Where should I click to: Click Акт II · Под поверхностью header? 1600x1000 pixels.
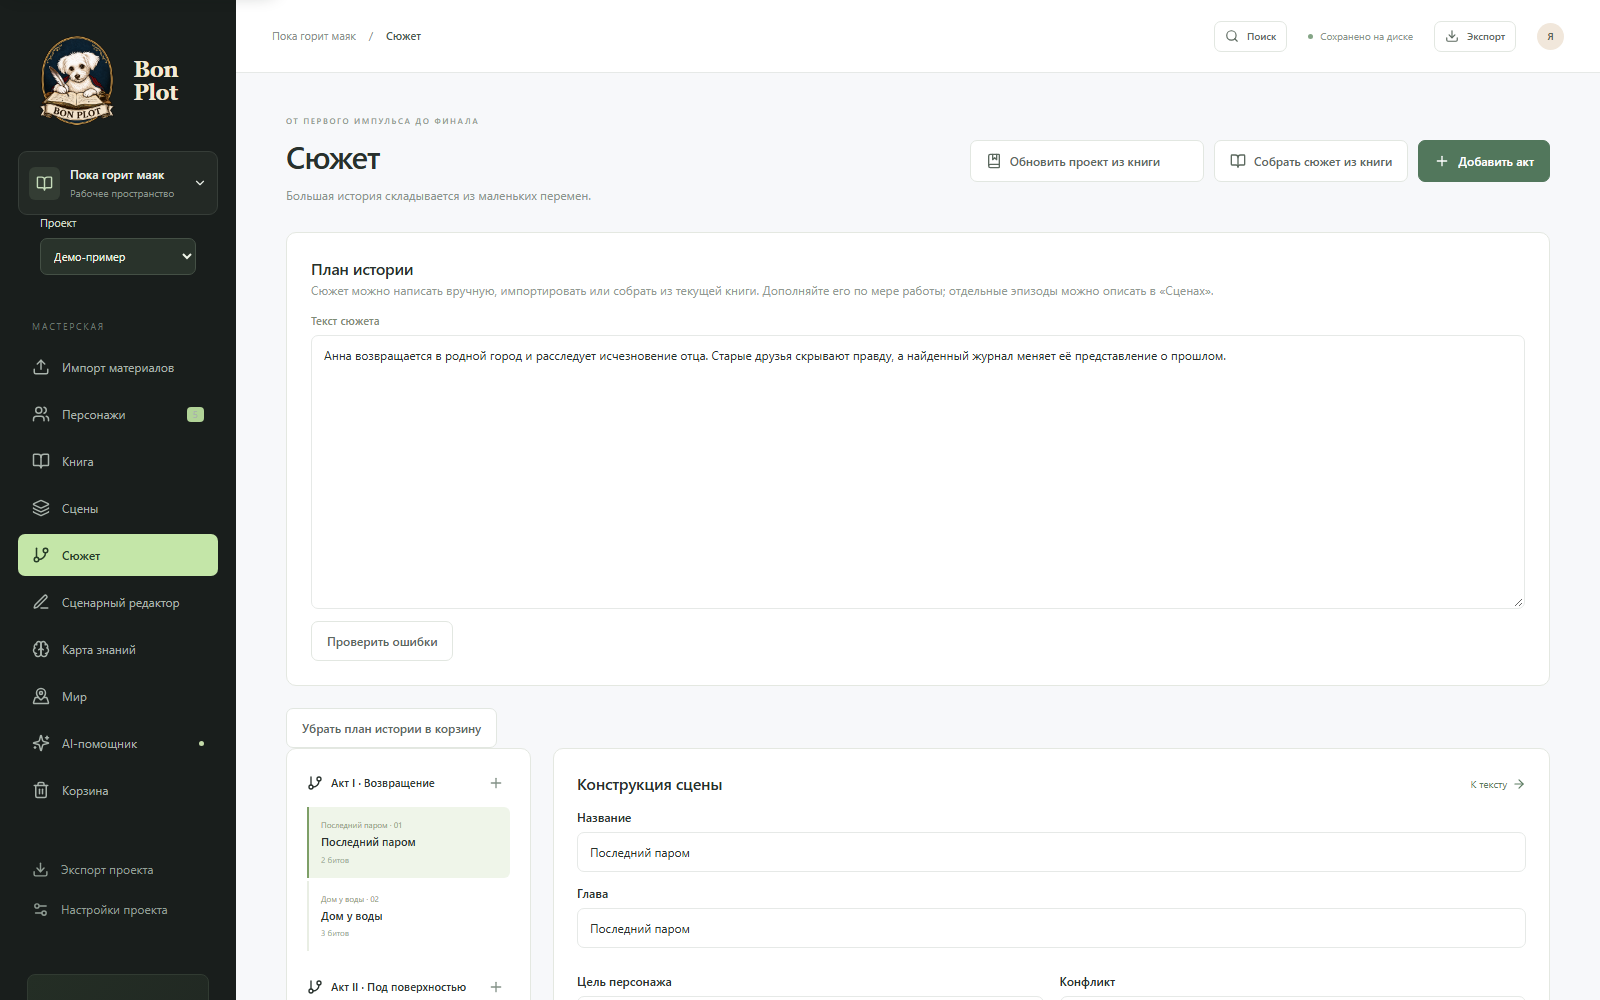tap(398, 987)
